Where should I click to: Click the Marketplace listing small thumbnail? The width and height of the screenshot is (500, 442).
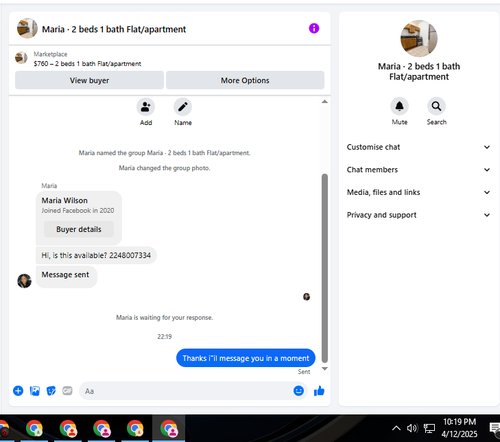(x=21, y=58)
